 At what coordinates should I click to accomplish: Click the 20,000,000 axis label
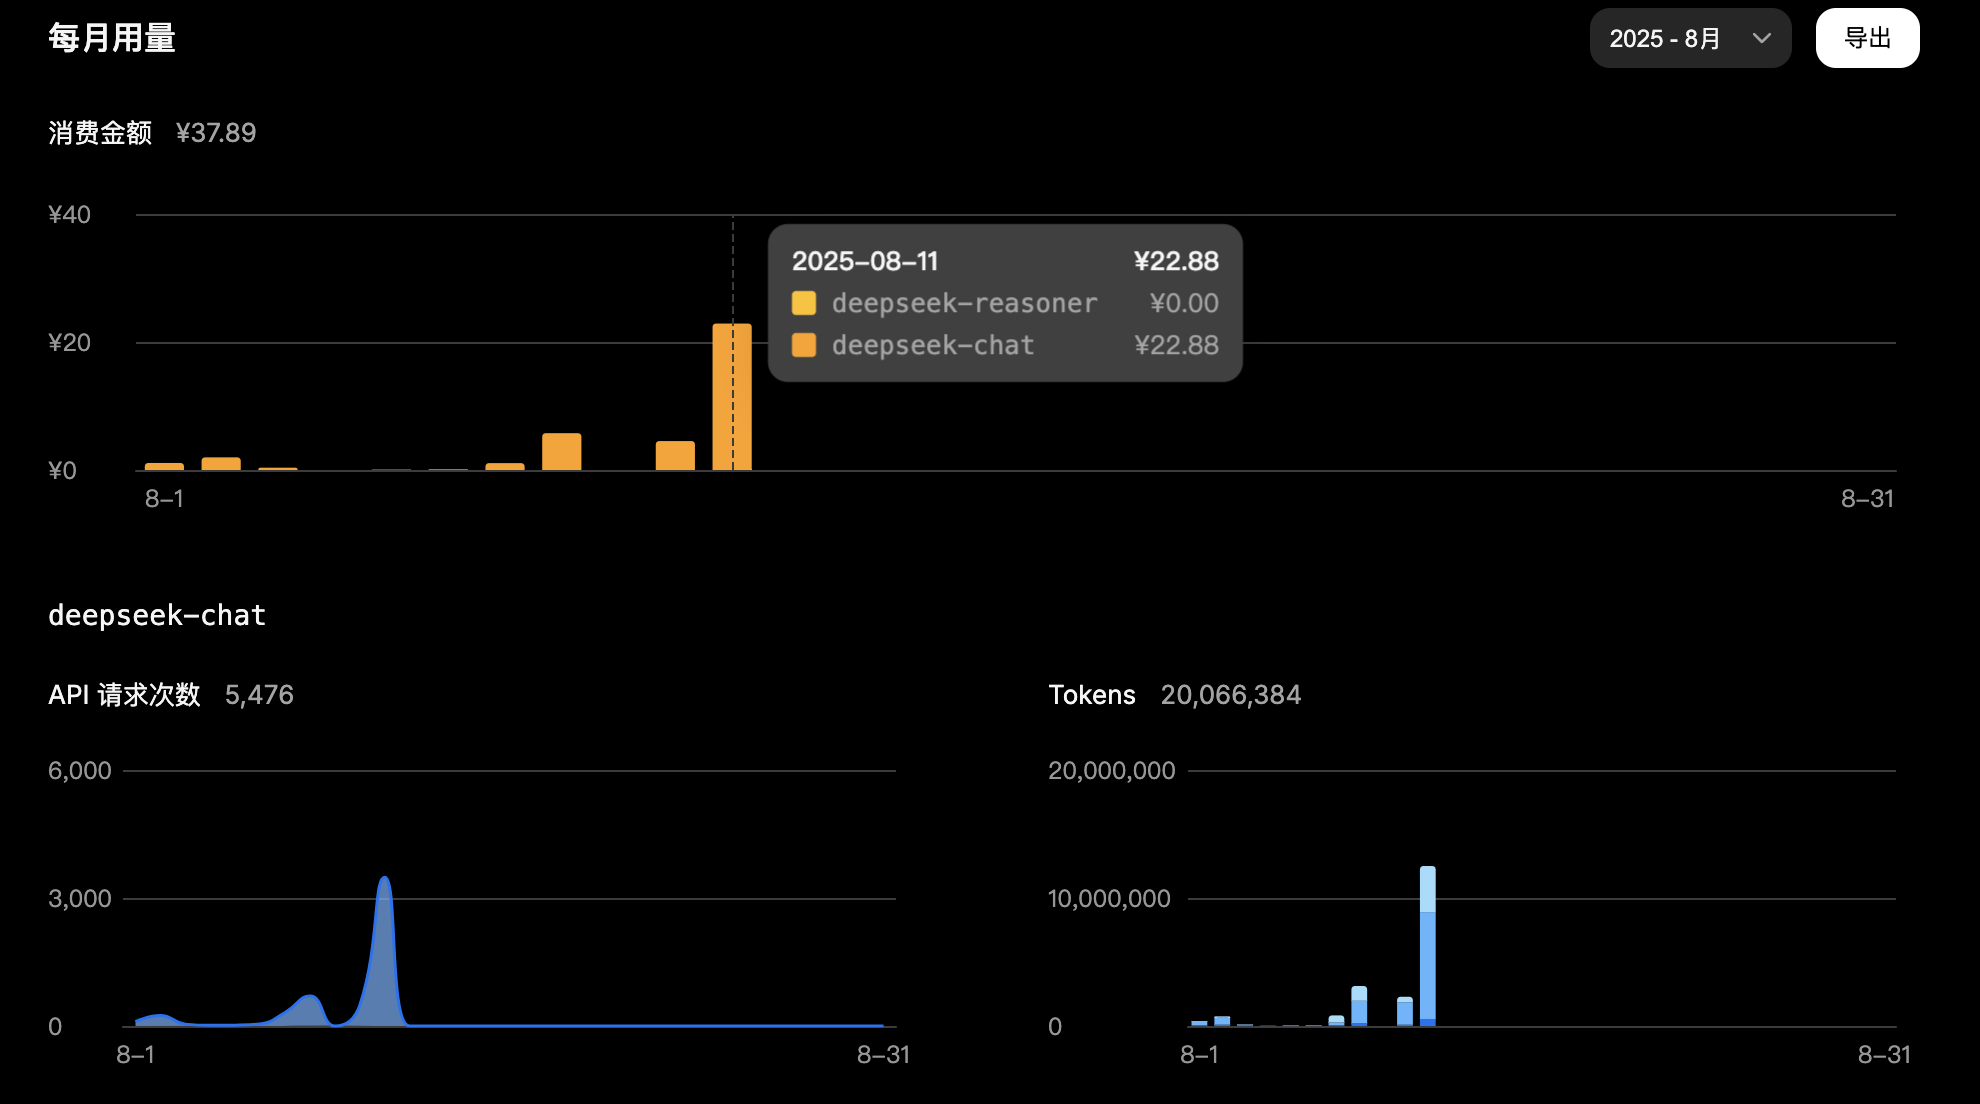1112,771
